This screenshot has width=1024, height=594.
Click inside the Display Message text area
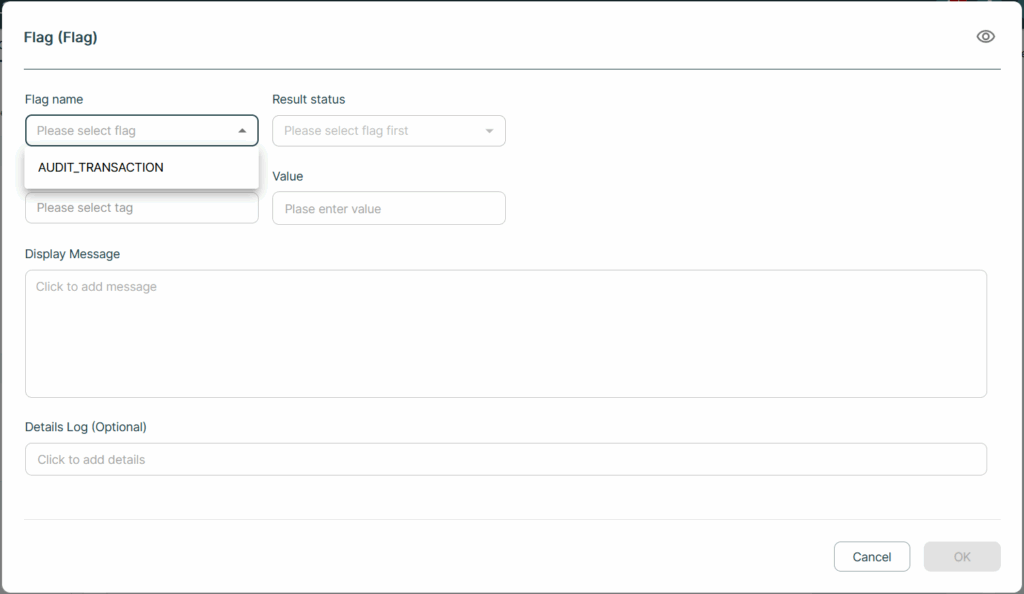505,334
